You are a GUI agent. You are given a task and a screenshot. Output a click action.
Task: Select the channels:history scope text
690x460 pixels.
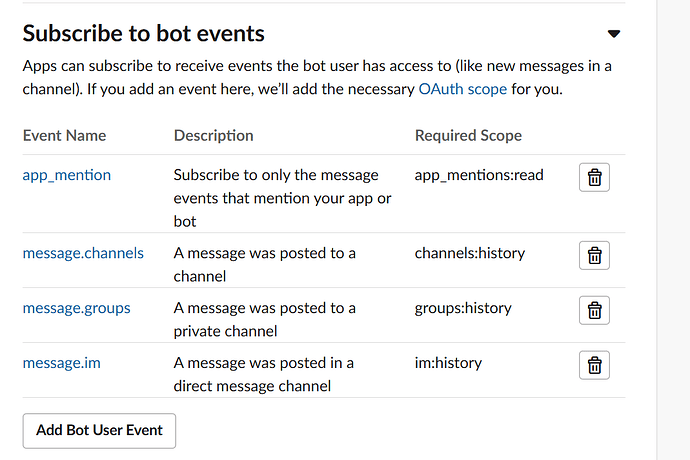pos(469,253)
